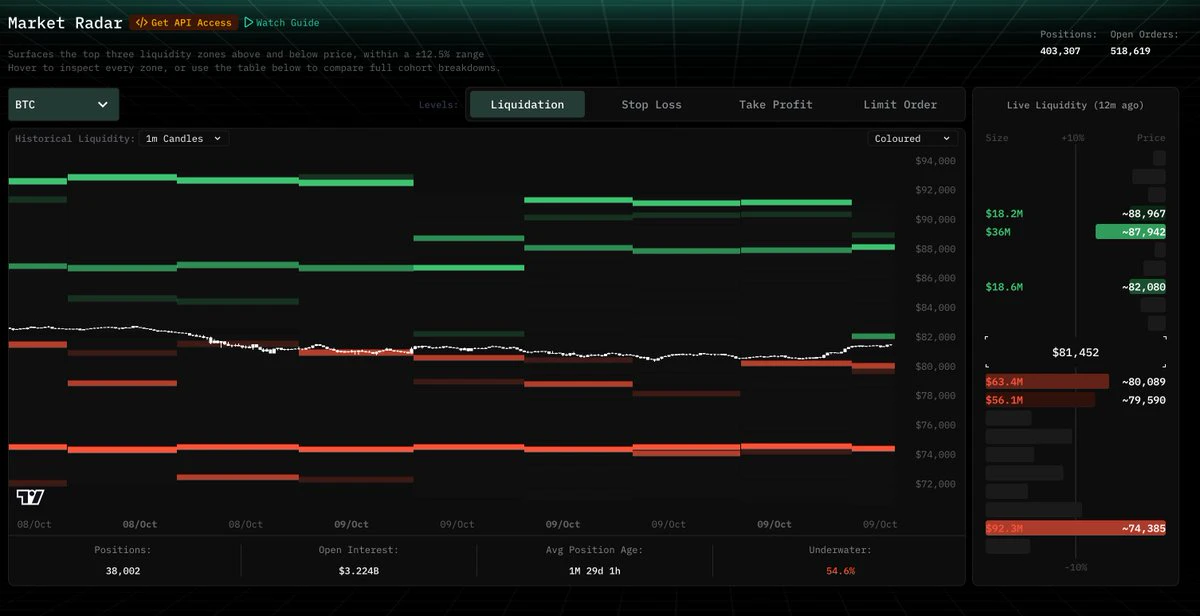Viewport: 1200px width, 616px height.
Task: Select the Stop Loss levels tab
Action: (x=651, y=104)
